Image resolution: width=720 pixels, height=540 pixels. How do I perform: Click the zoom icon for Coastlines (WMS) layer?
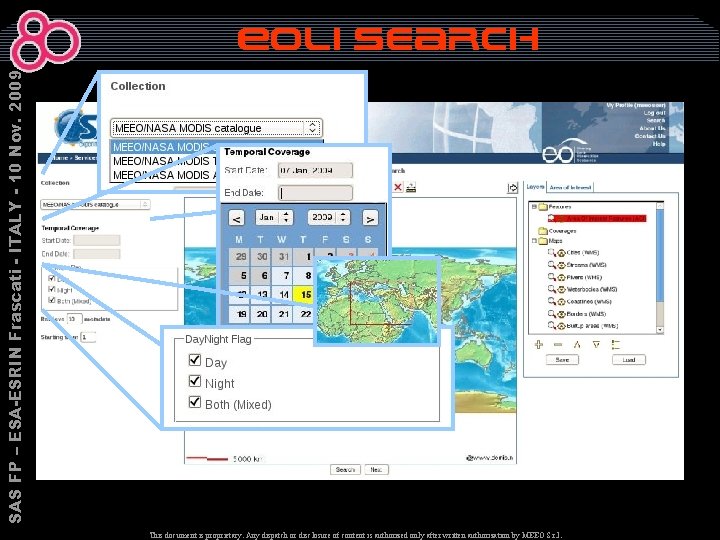pyautogui.click(x=551, y=301)
